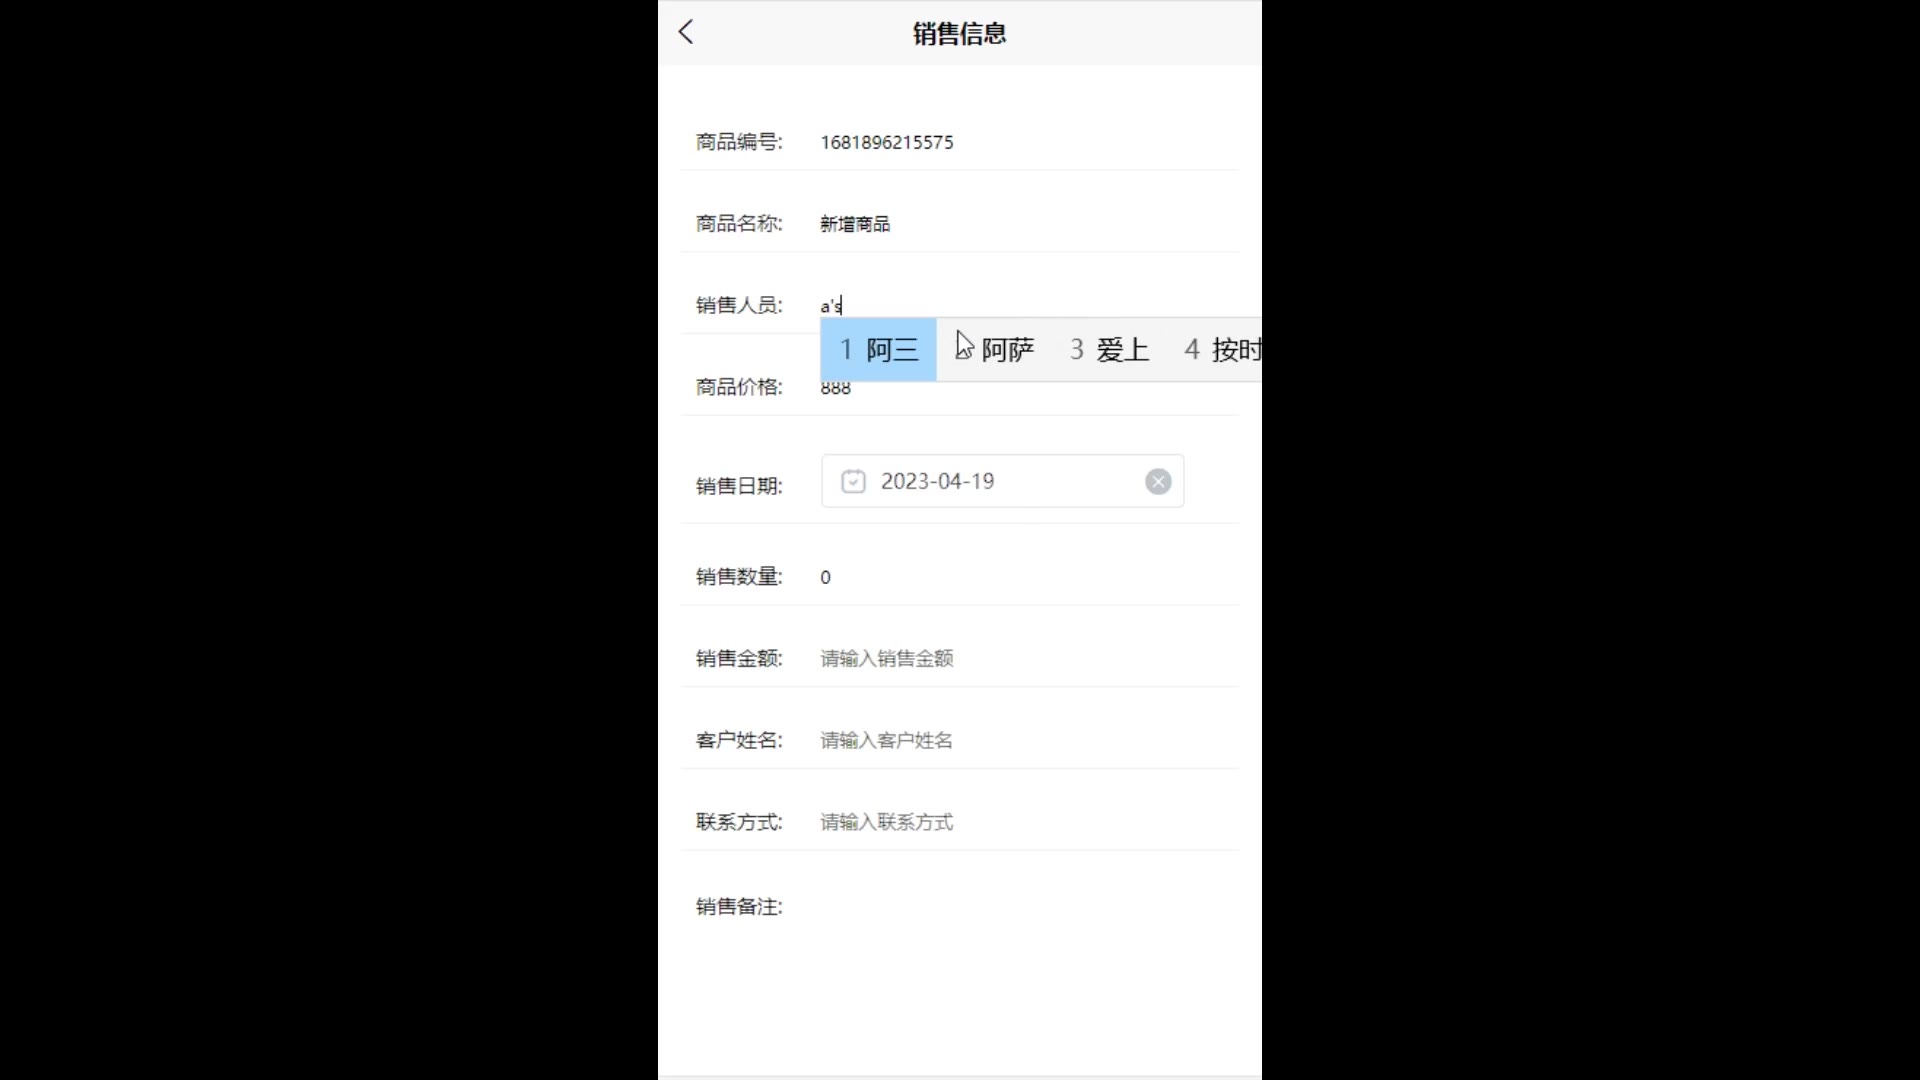Click the 联系方式 label
This screenshot has height=1080, width=1920.
tap(739, 822)
